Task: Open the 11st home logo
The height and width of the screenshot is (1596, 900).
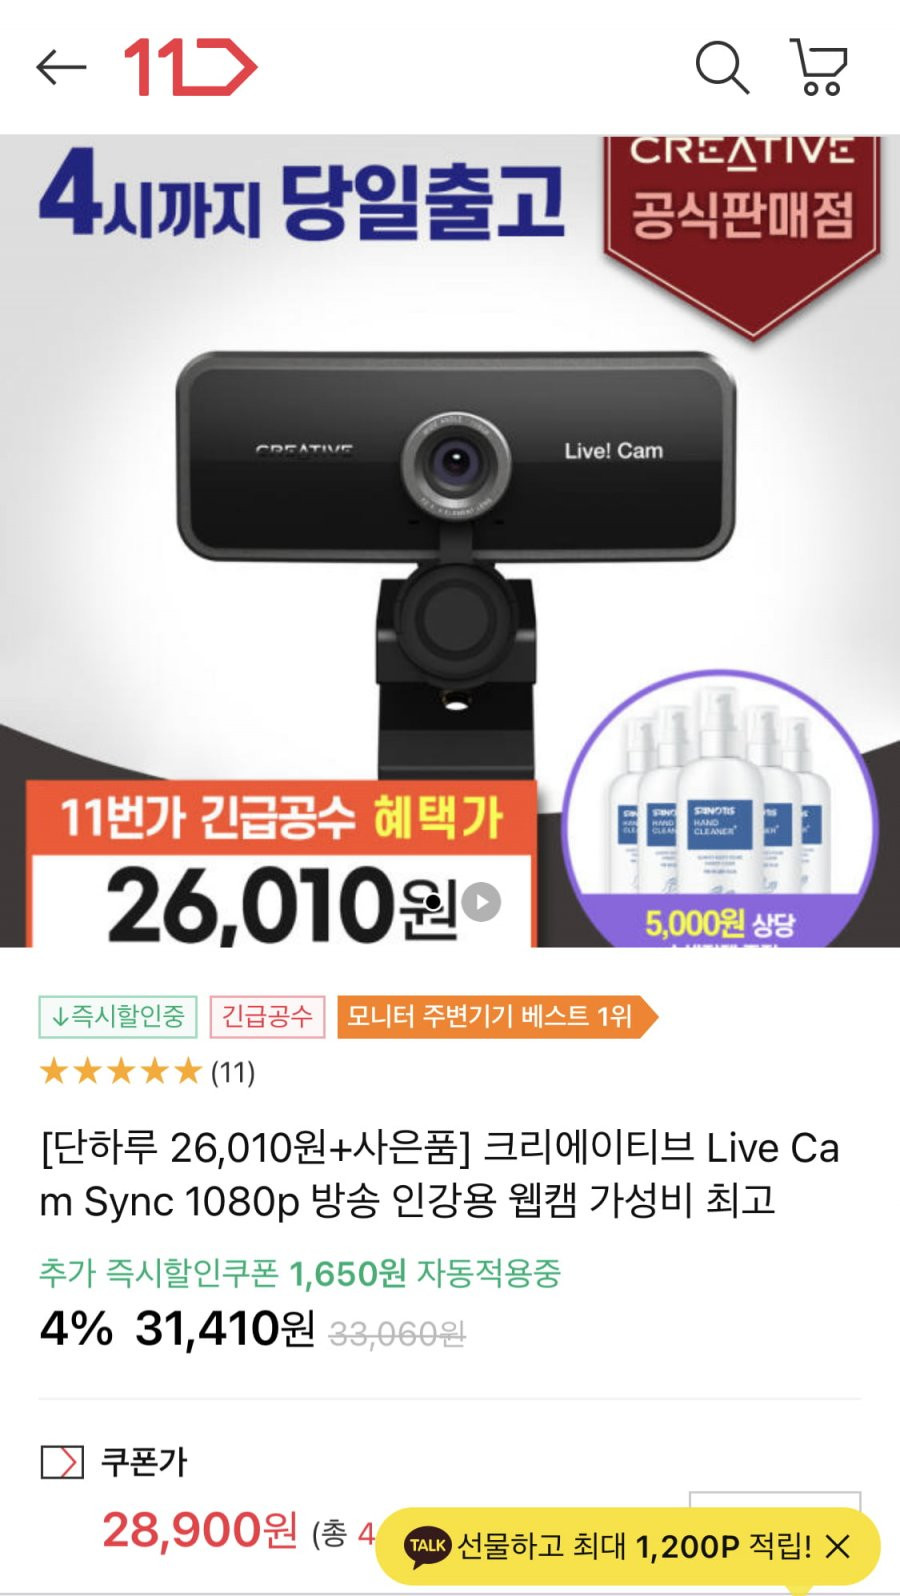Action: coord(190,67)
